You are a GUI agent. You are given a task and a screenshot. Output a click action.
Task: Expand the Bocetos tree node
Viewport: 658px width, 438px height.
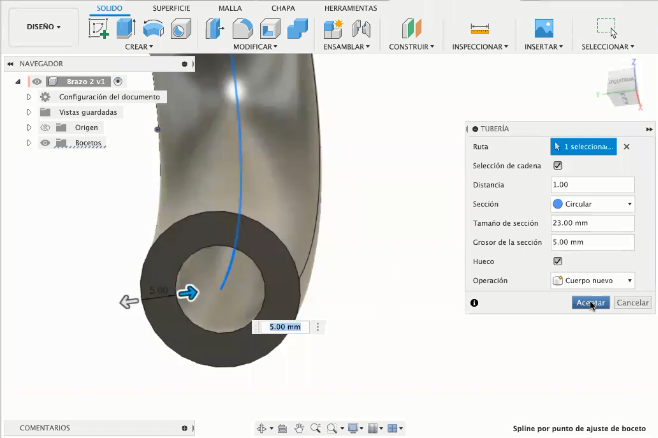[29, 143]
